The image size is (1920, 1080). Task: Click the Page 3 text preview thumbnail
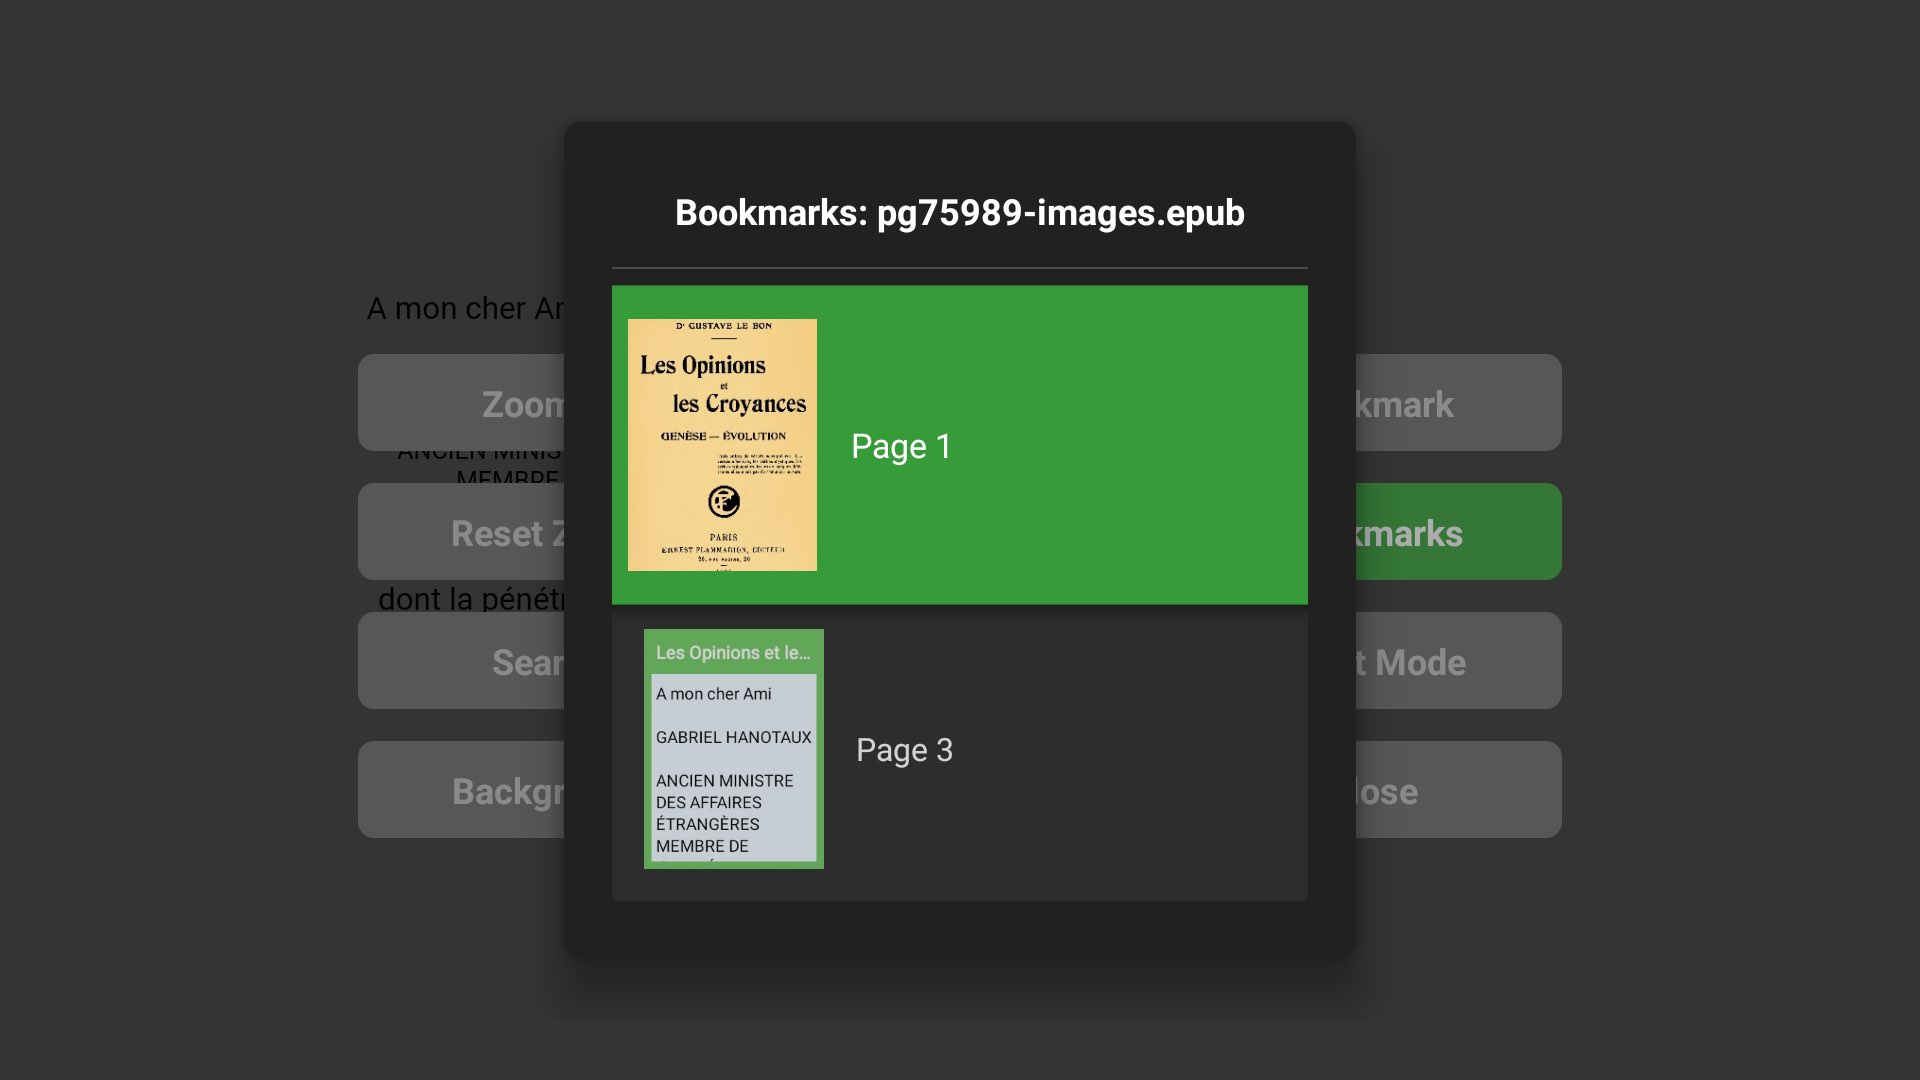click(x=734, y=749)
